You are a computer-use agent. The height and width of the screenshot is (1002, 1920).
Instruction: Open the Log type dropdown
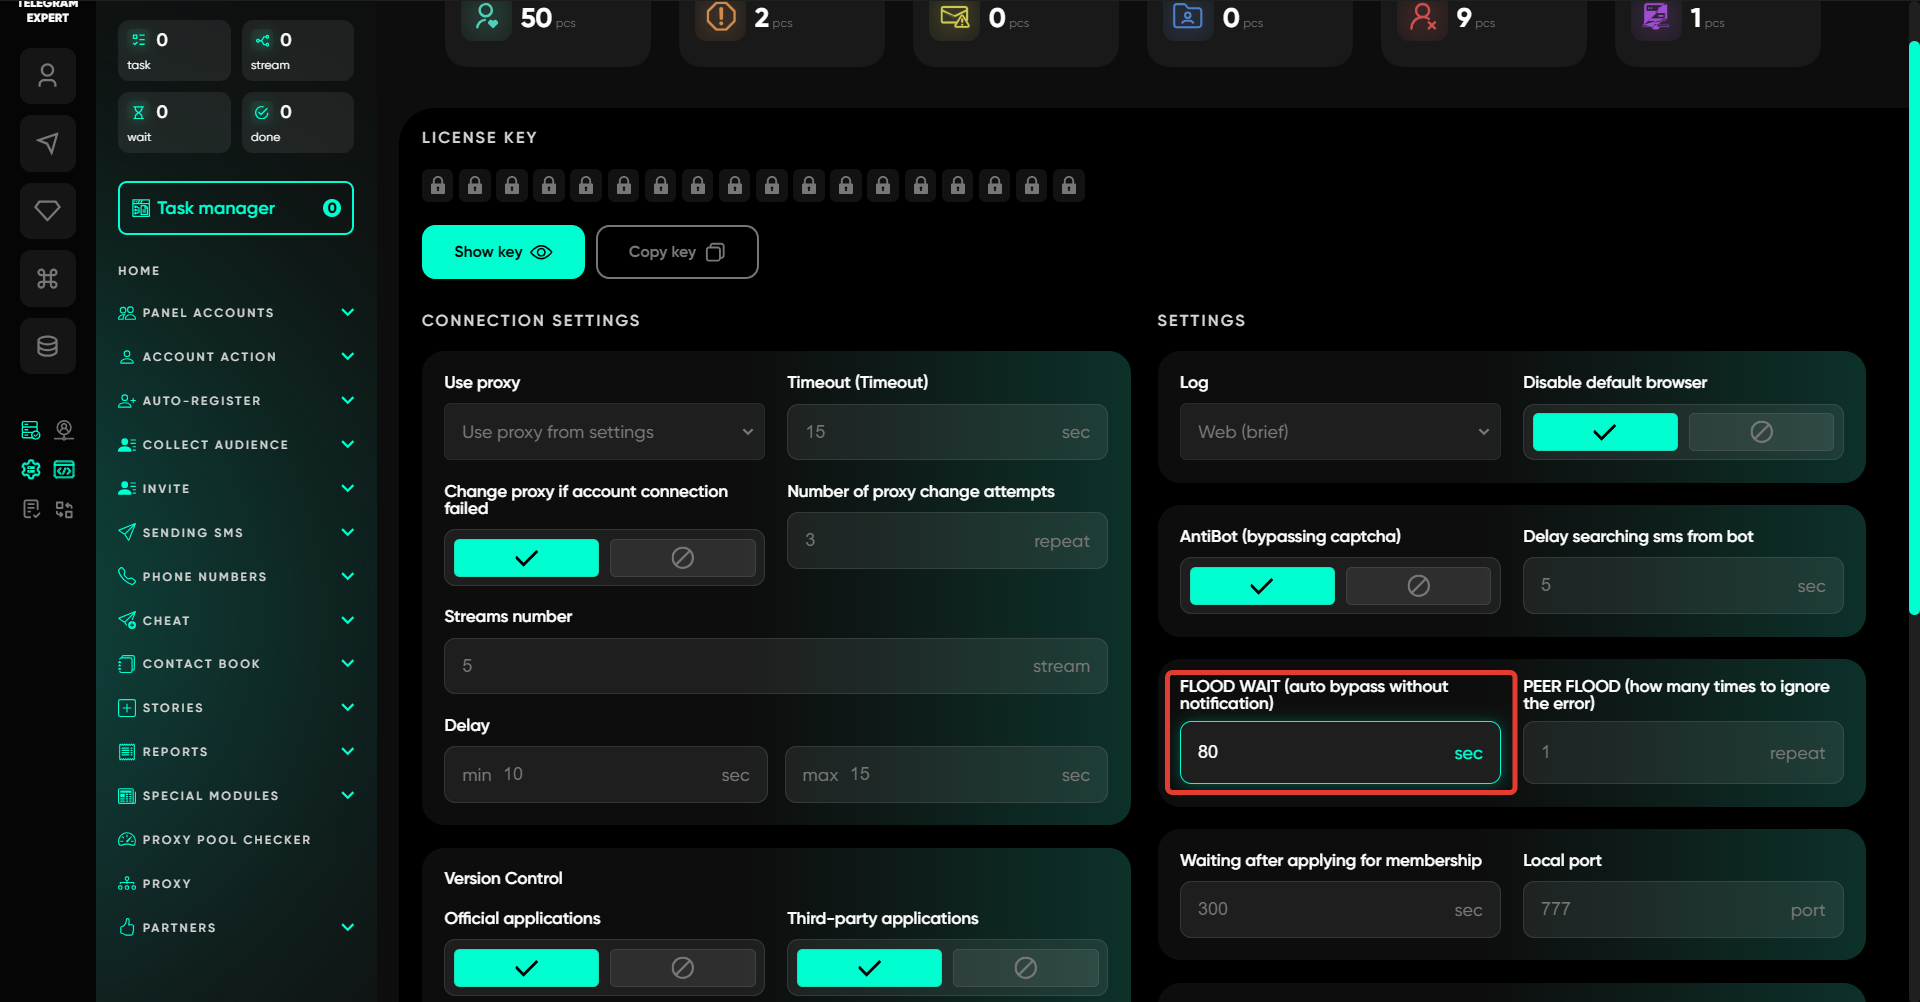1339,432
